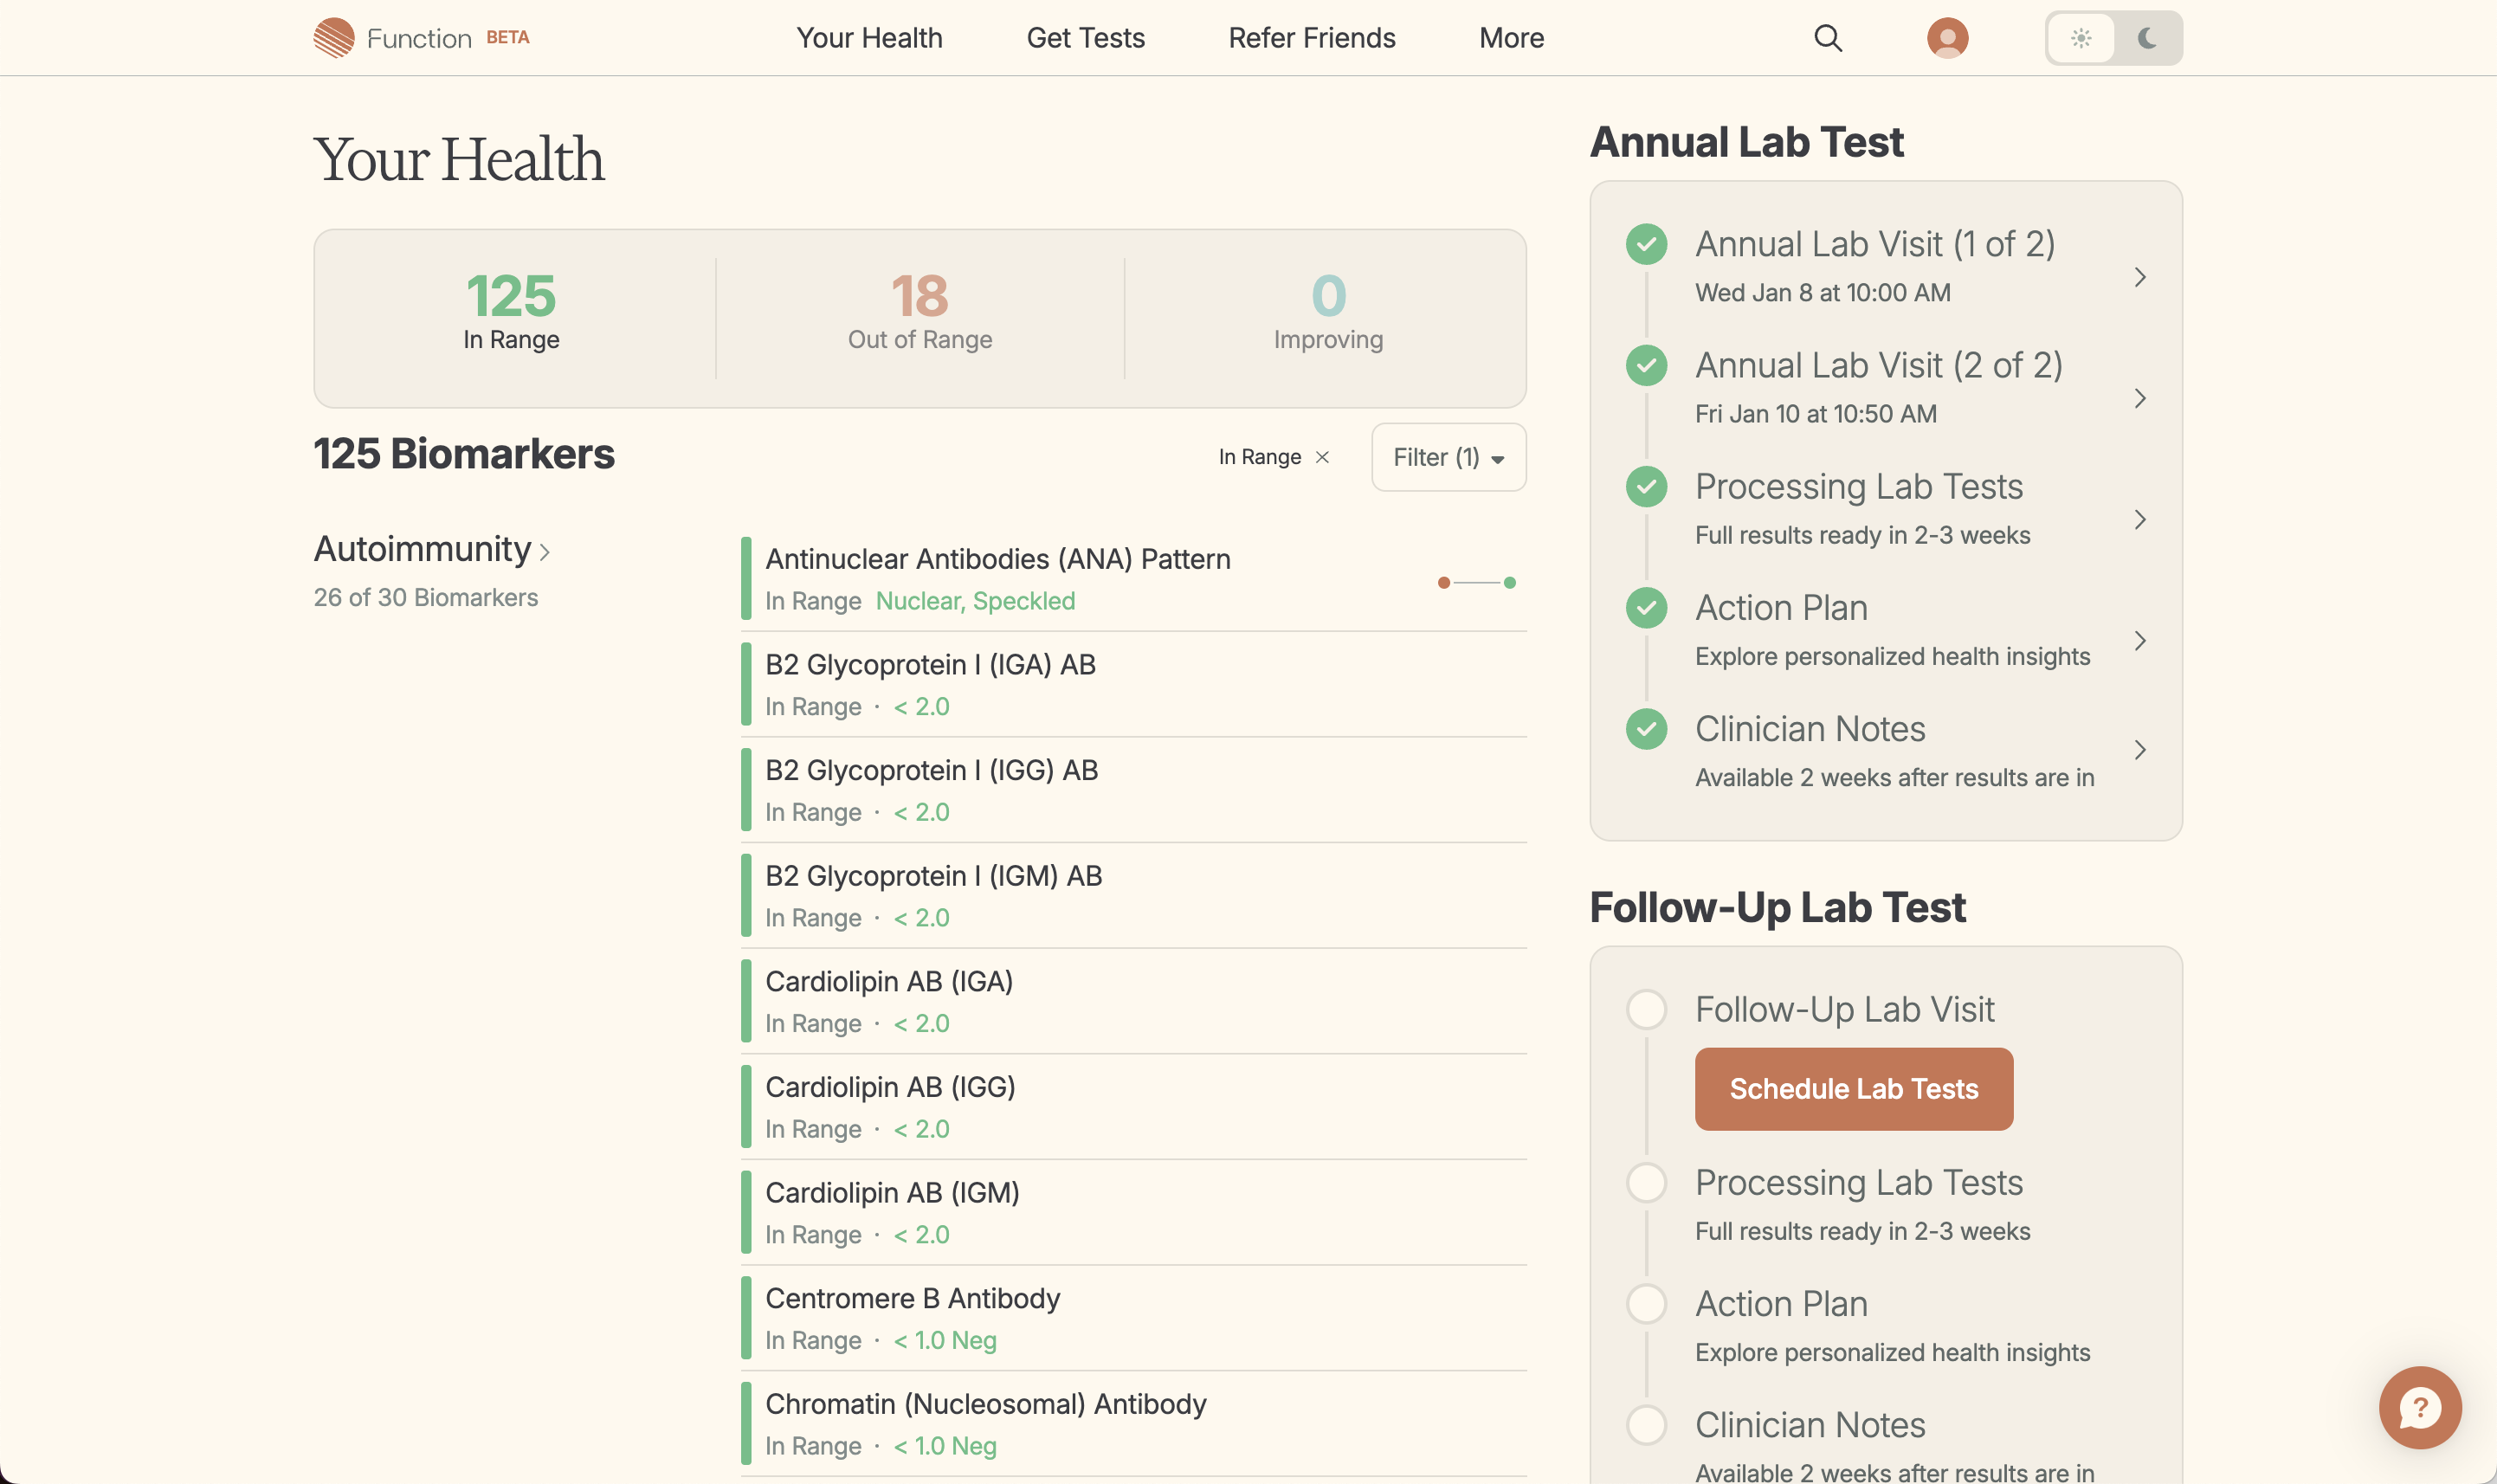Click the ANA Pattern range indicator

point(1476,582)
